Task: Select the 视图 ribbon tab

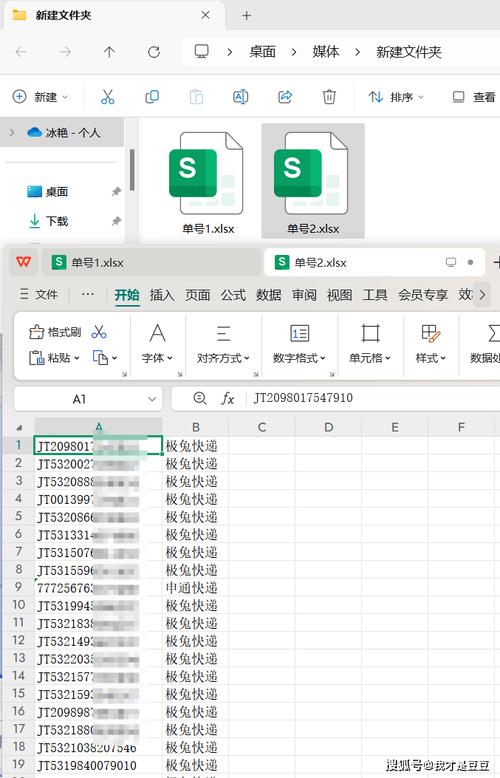Action: point(340,295)
